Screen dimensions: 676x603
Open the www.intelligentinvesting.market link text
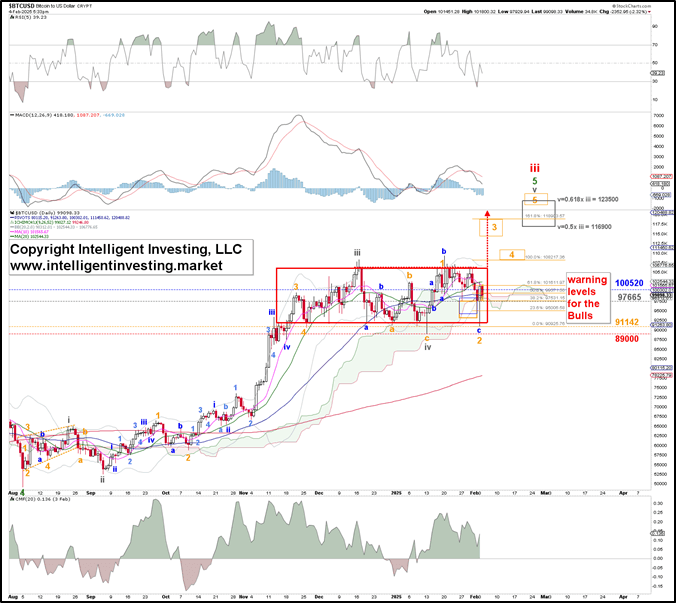pyautogui.click(x=116, y=265)
